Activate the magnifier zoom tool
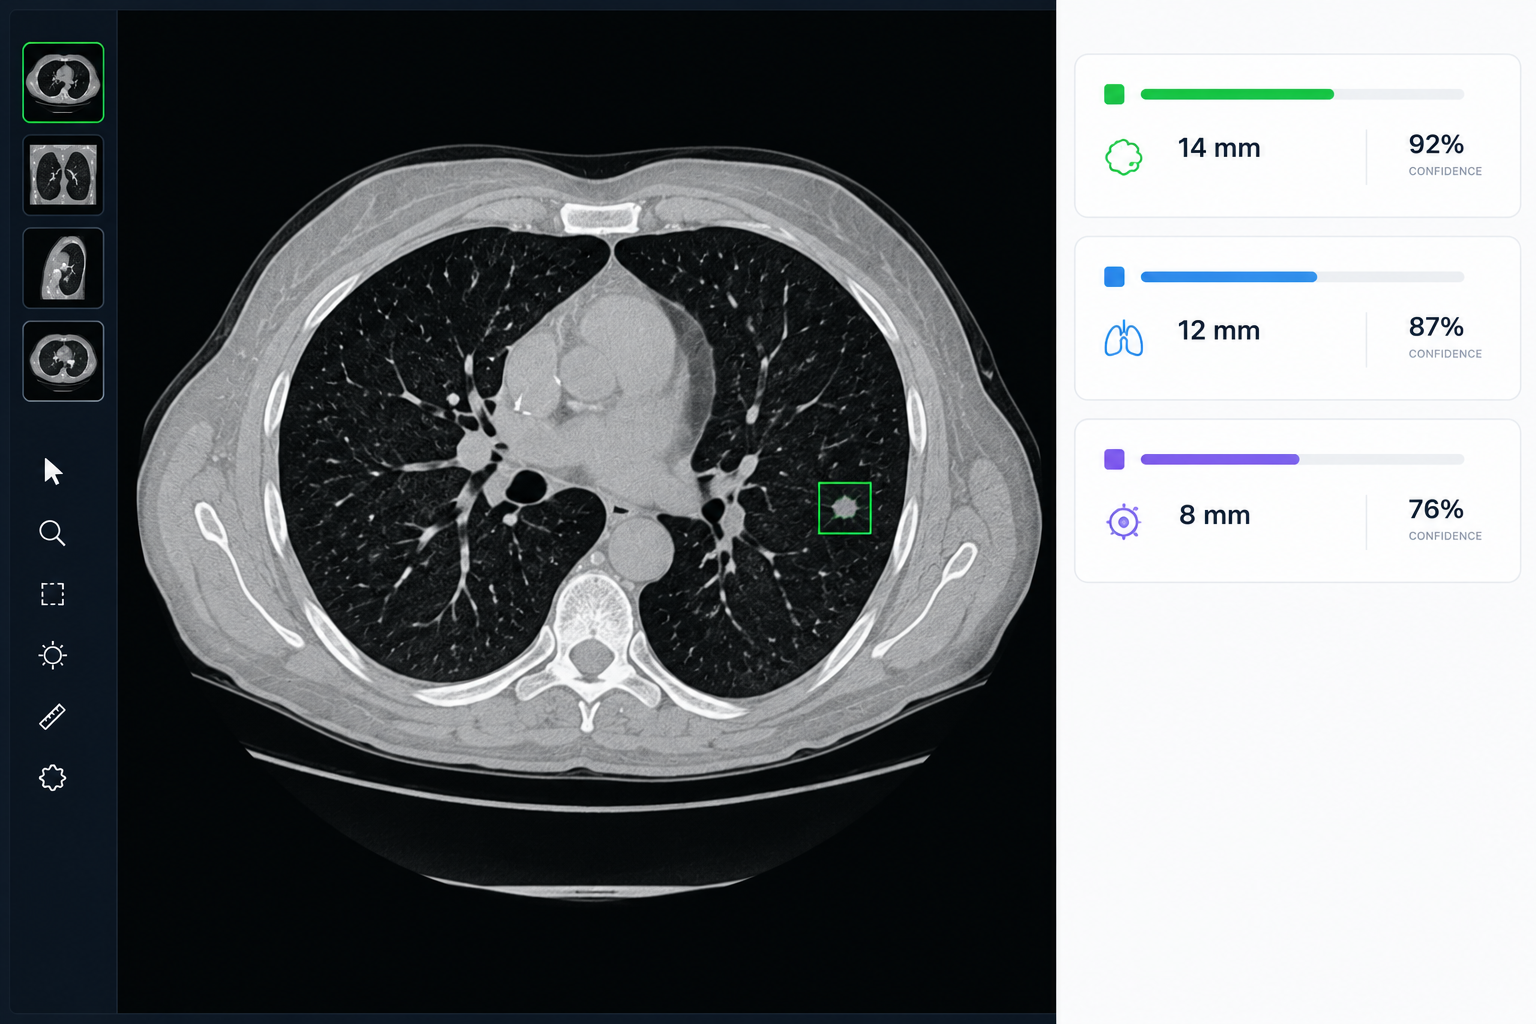 click(52, 533)
